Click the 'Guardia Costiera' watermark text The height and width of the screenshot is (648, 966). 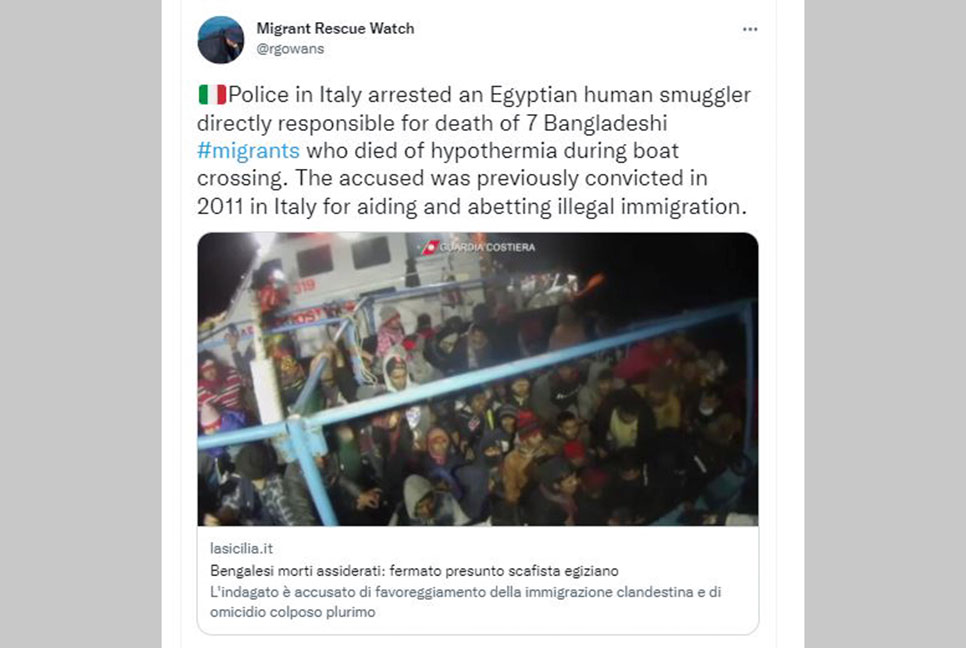tap(487, 247)
